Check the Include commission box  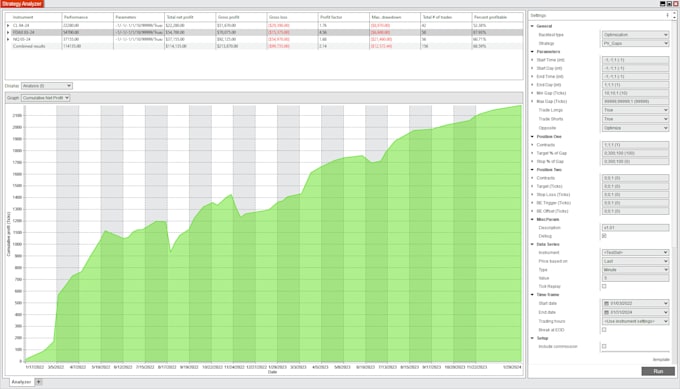pyautogui.click(x=604, y=347)
